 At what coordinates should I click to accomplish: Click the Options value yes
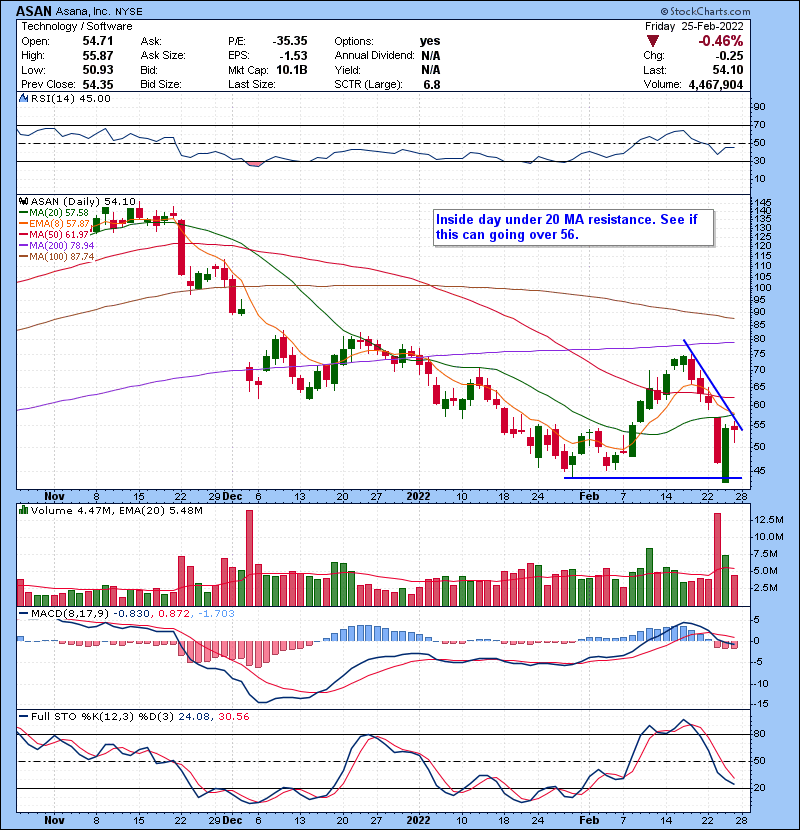[430, 41]
